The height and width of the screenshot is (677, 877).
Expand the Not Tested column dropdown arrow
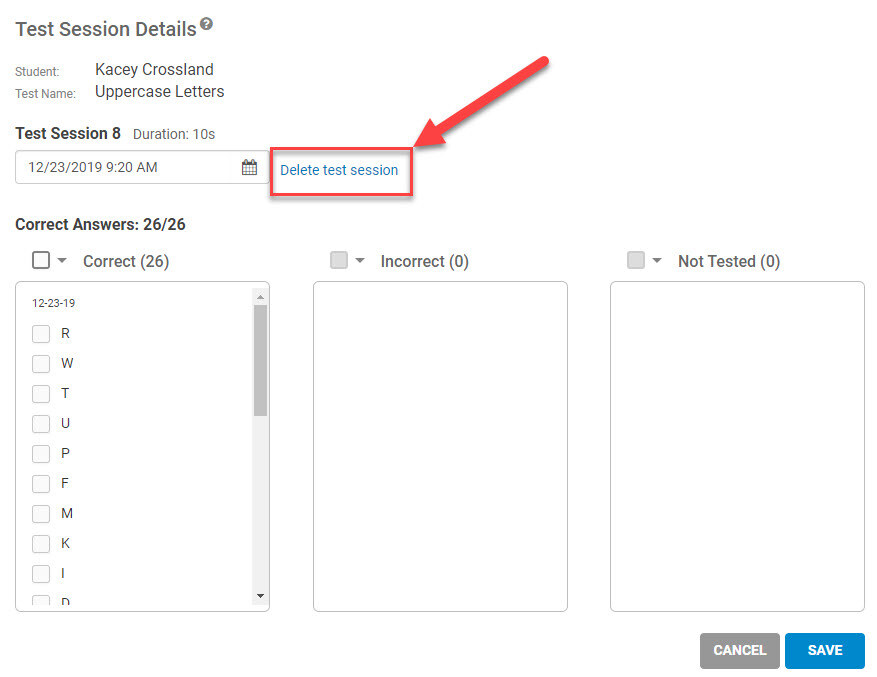tap(657, 260)
